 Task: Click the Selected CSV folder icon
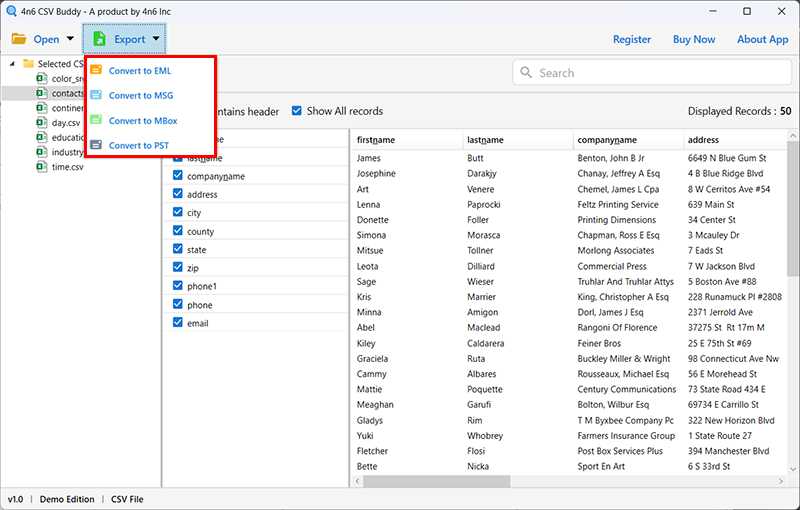(x=28, y=63)
